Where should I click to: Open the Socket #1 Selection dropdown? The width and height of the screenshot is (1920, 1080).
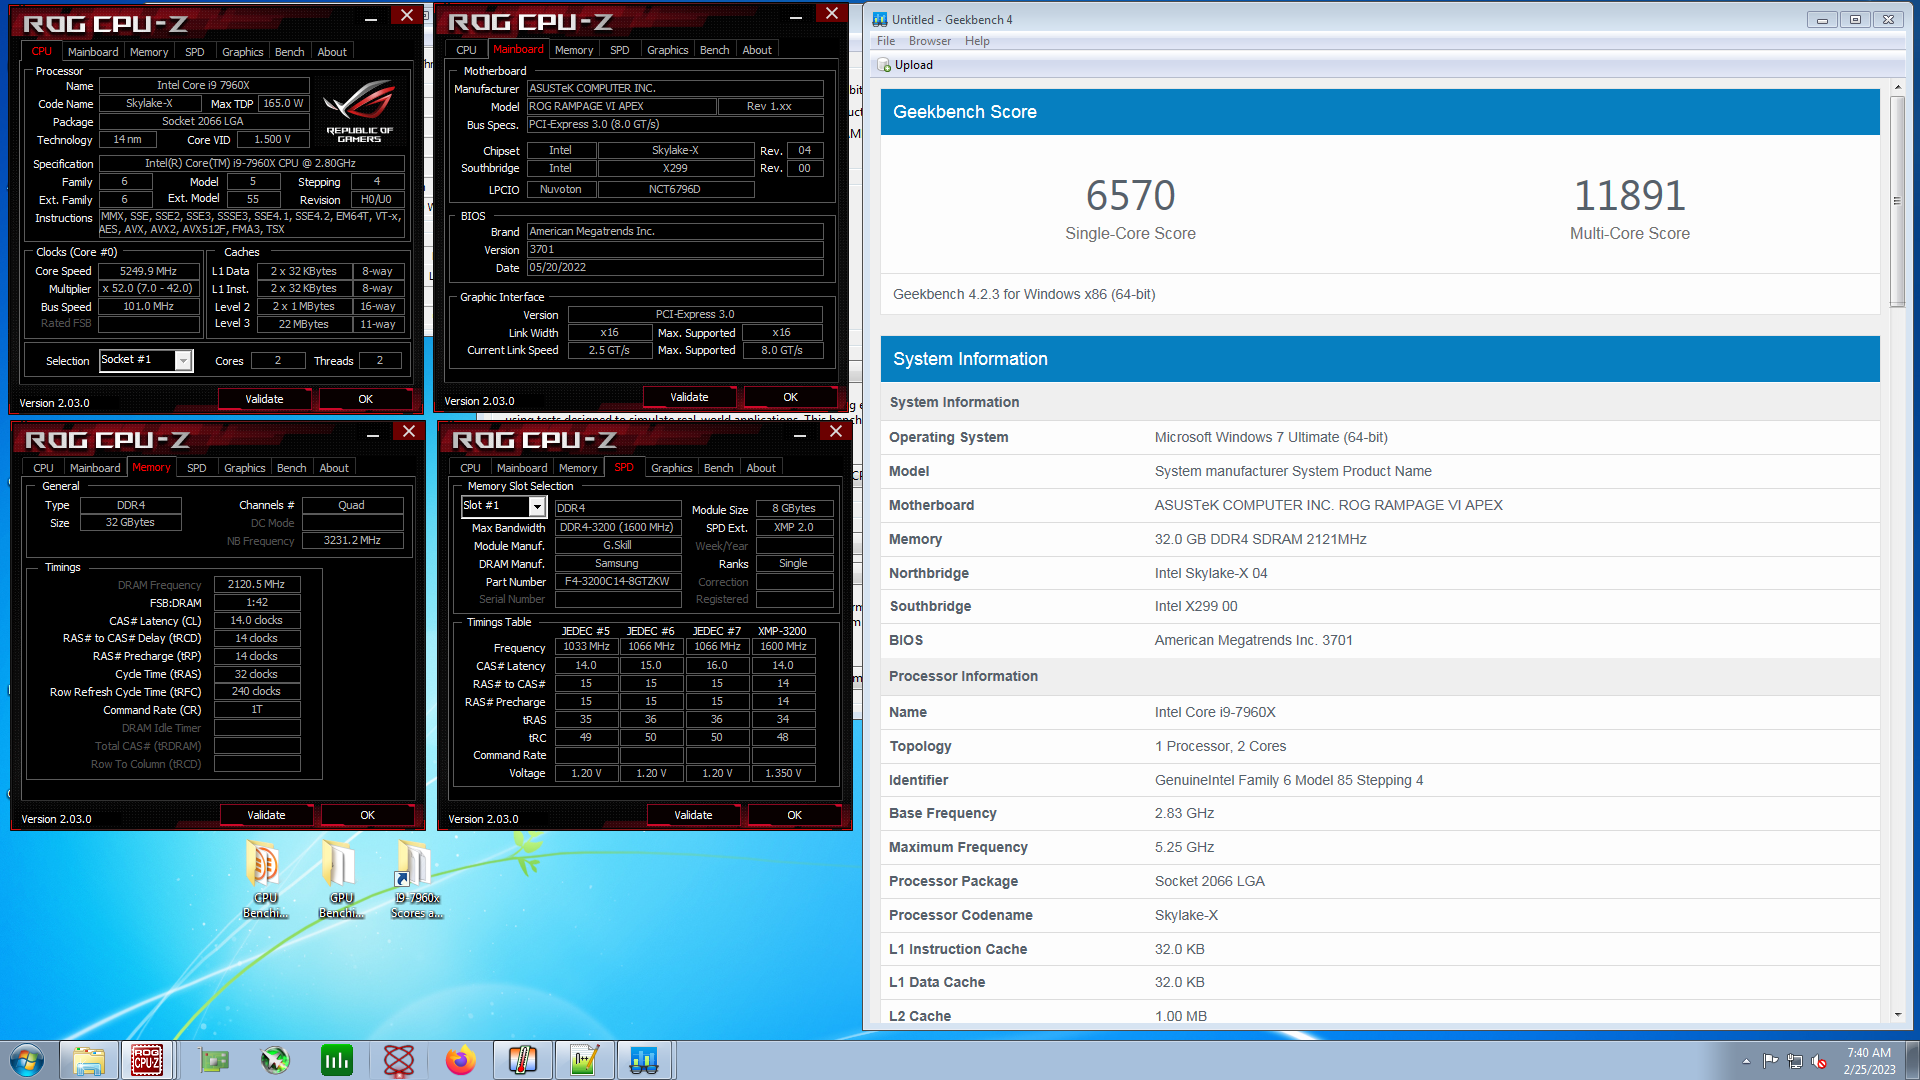(x=184, y=360)
